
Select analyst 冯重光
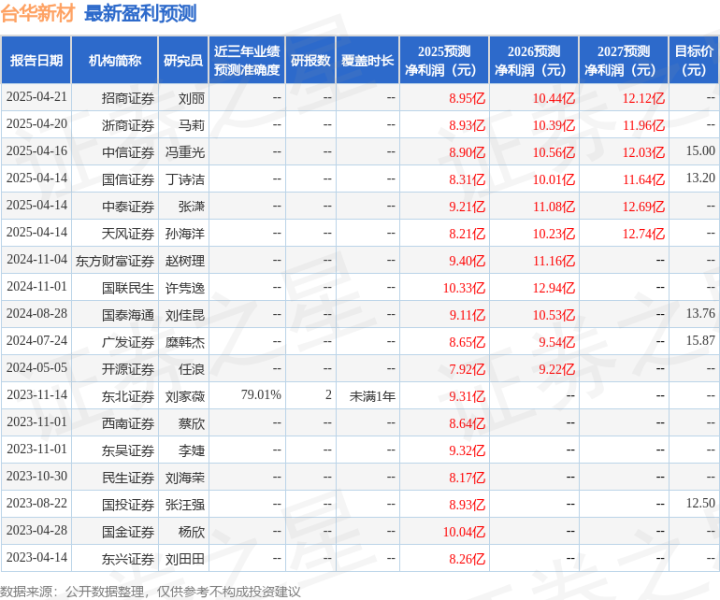185,152
